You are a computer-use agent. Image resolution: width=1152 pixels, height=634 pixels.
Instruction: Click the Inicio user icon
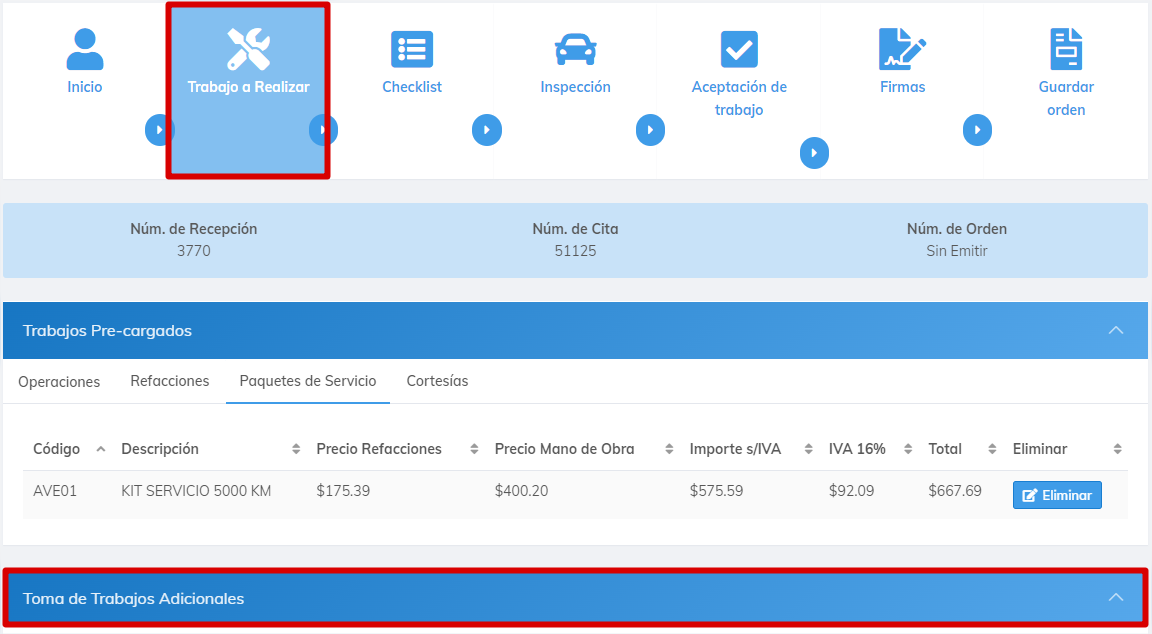[85, 49]
